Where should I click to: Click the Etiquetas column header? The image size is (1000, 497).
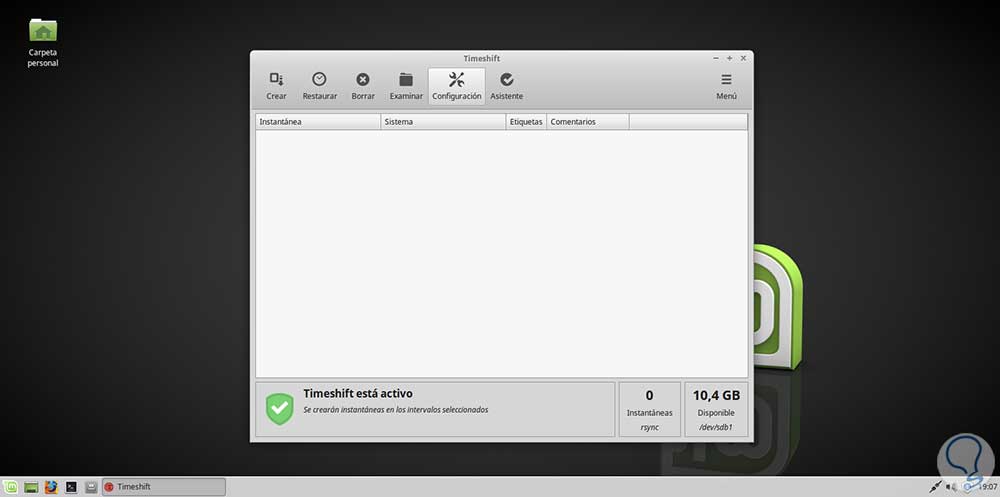(x=526, y=122)
